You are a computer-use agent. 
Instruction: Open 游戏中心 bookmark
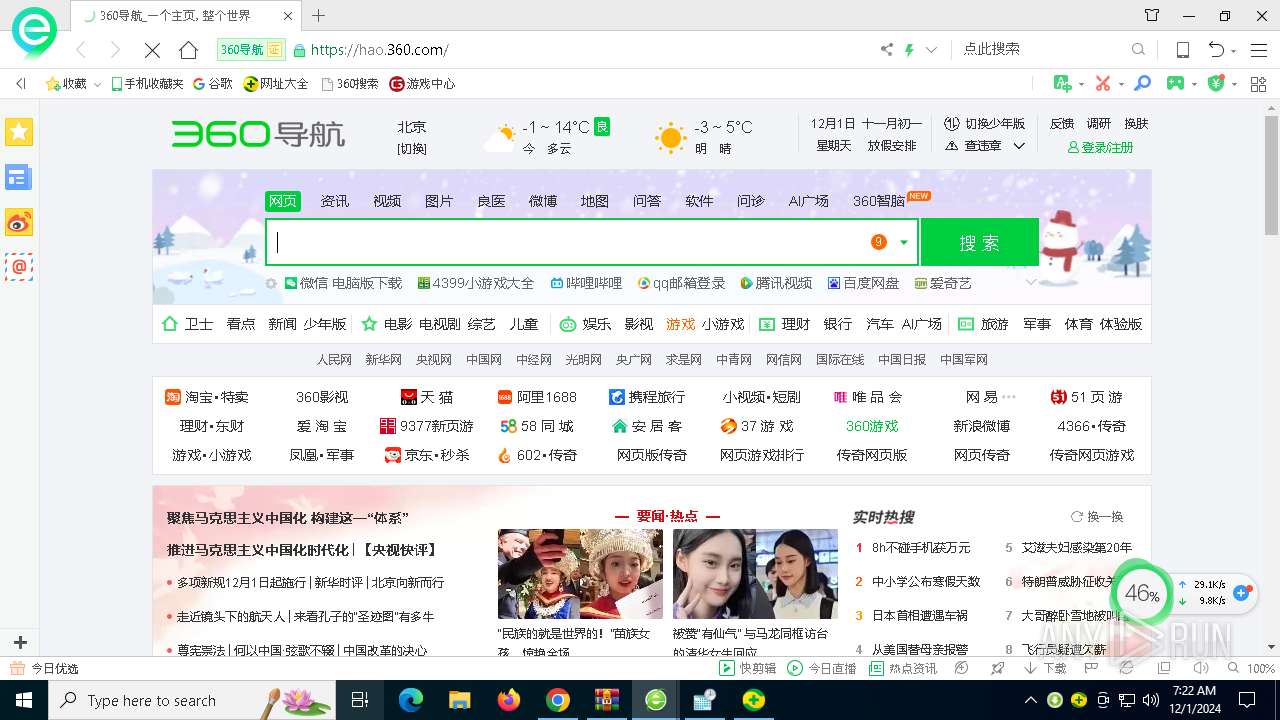[x=422, y=84]
